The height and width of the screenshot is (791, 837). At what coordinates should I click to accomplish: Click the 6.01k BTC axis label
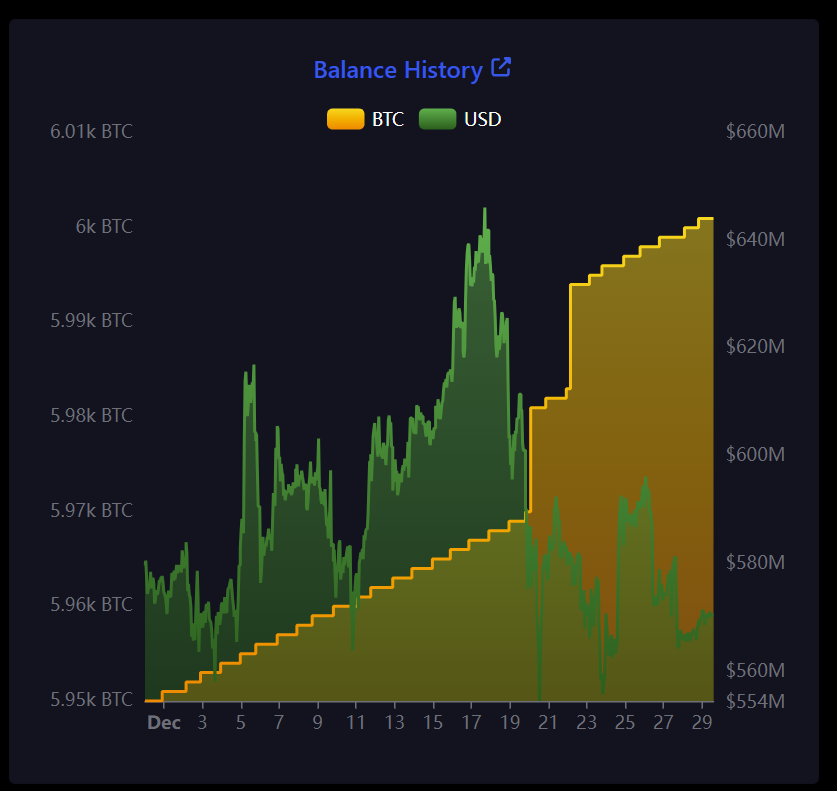(x=91, y=132)
